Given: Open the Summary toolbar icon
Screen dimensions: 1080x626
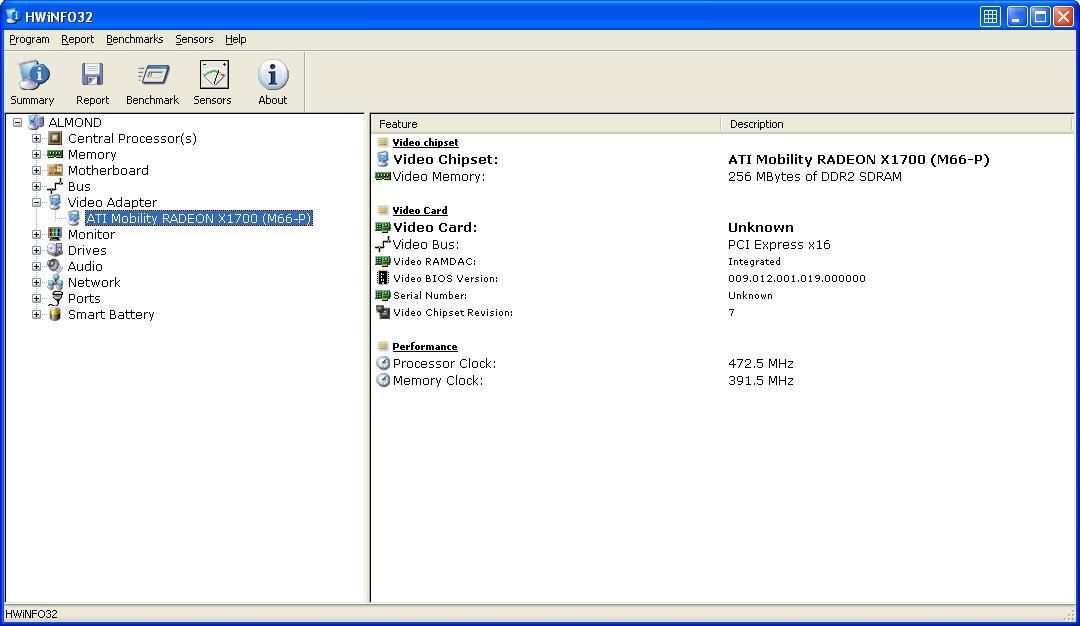Looking at the screenshot, I should tap(32, 74).
